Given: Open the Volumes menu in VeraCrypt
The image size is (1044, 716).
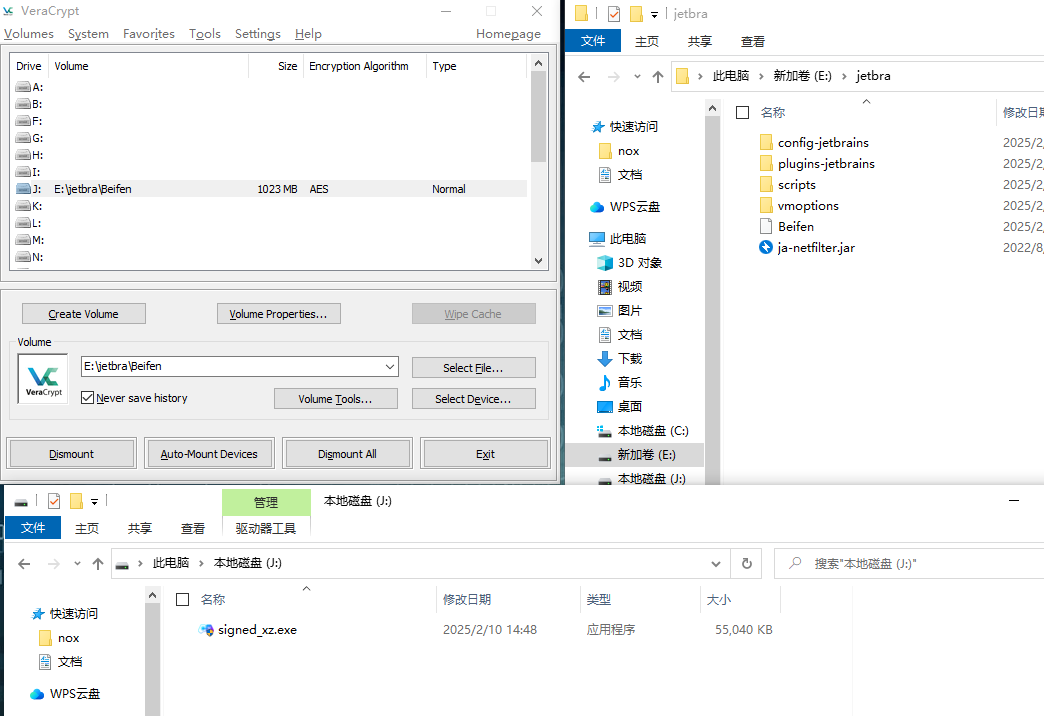Looking at the screenshot, I should tap(29, 34).
